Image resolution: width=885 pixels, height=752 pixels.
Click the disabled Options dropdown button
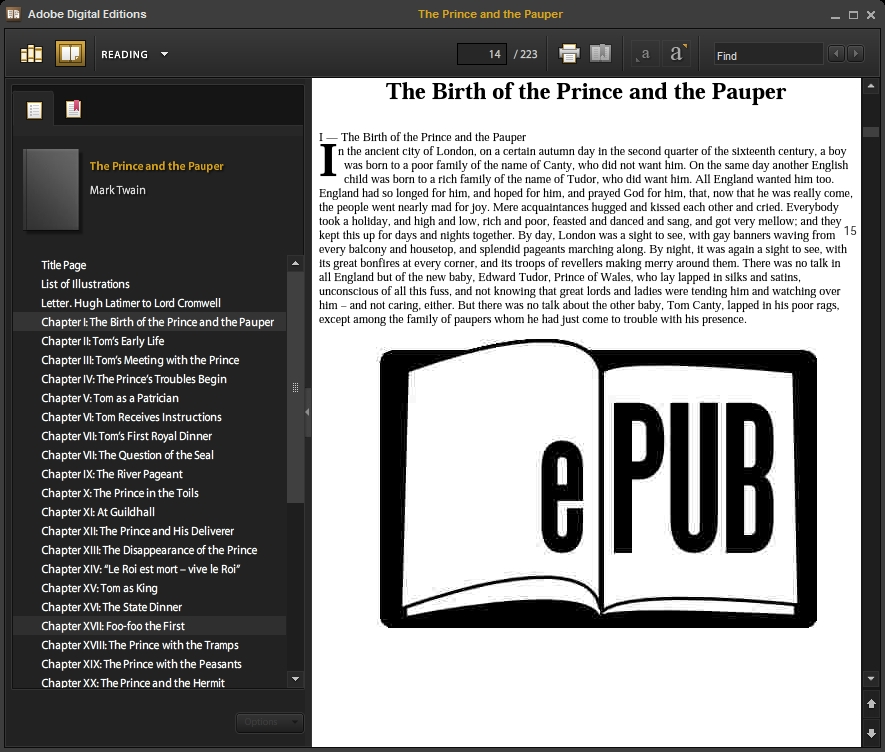pyautogui.click(x=269, y=722)
